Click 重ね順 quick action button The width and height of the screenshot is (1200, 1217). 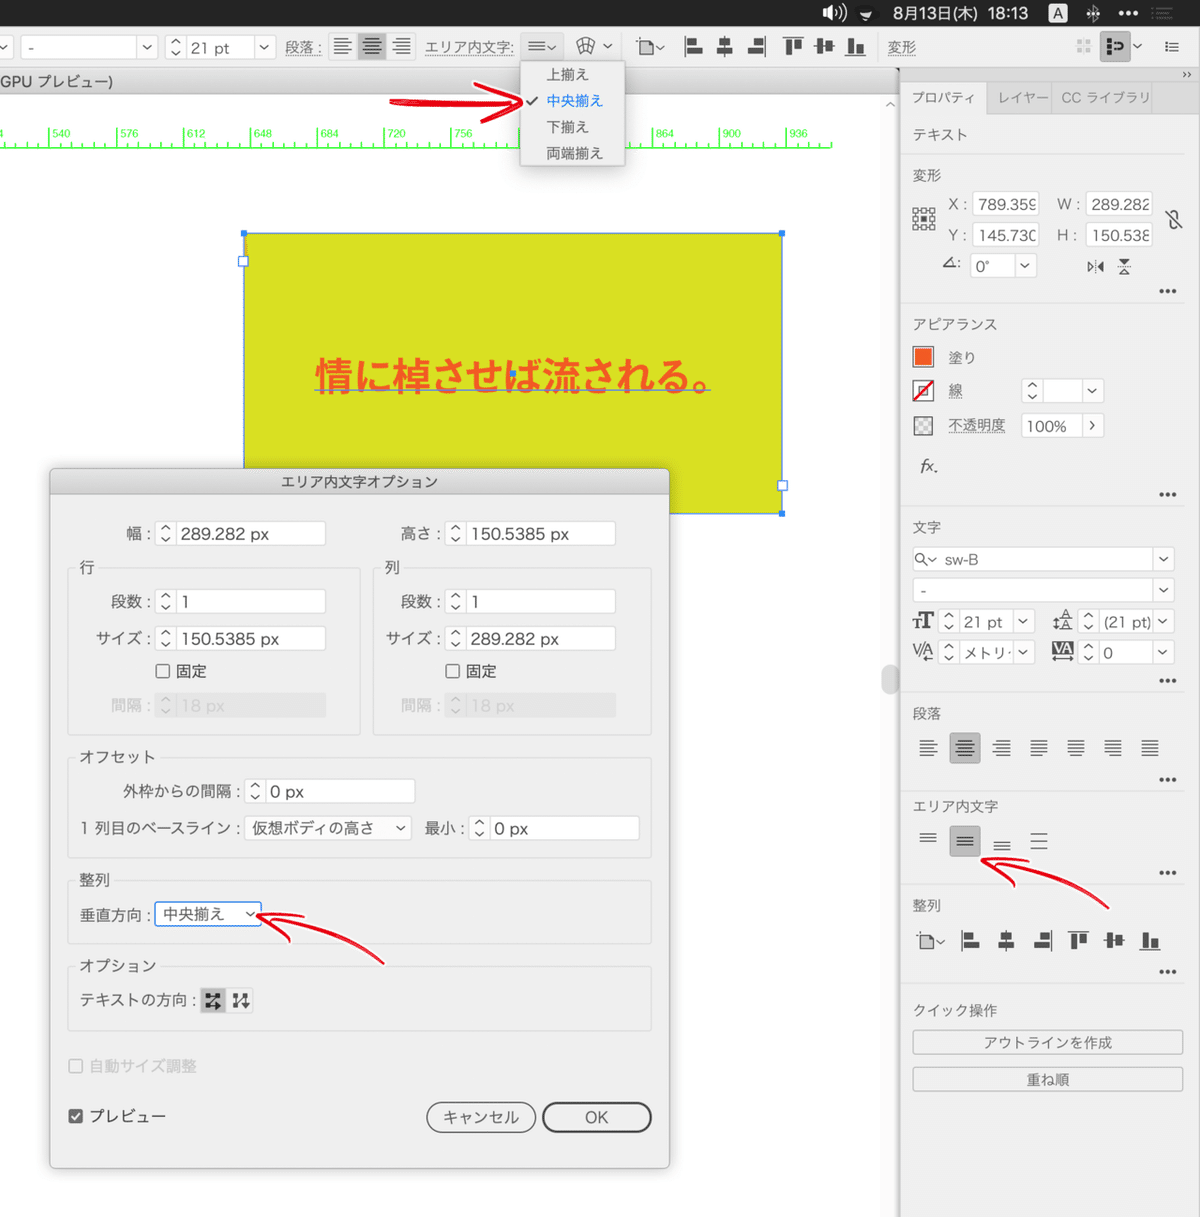(1048, 1080)
